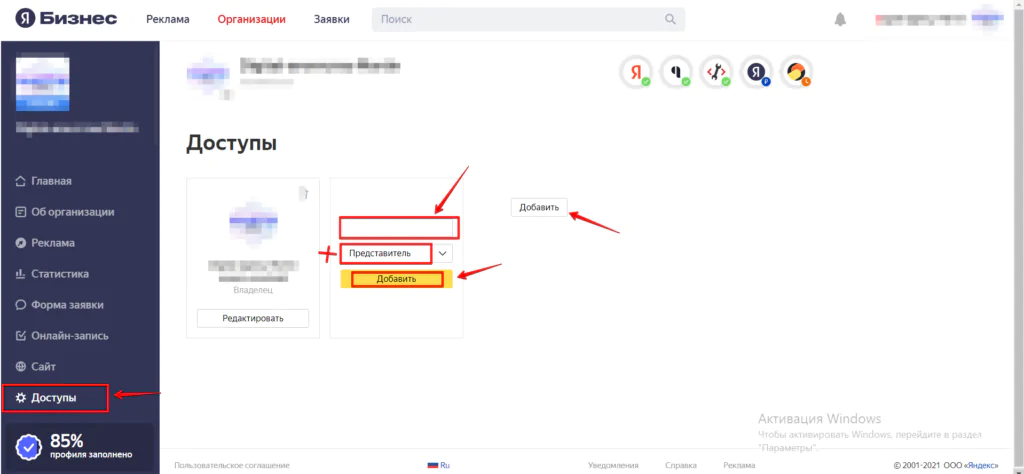Switch language using the Ru flag selector

pyautogui.click(x=439, y=465)
